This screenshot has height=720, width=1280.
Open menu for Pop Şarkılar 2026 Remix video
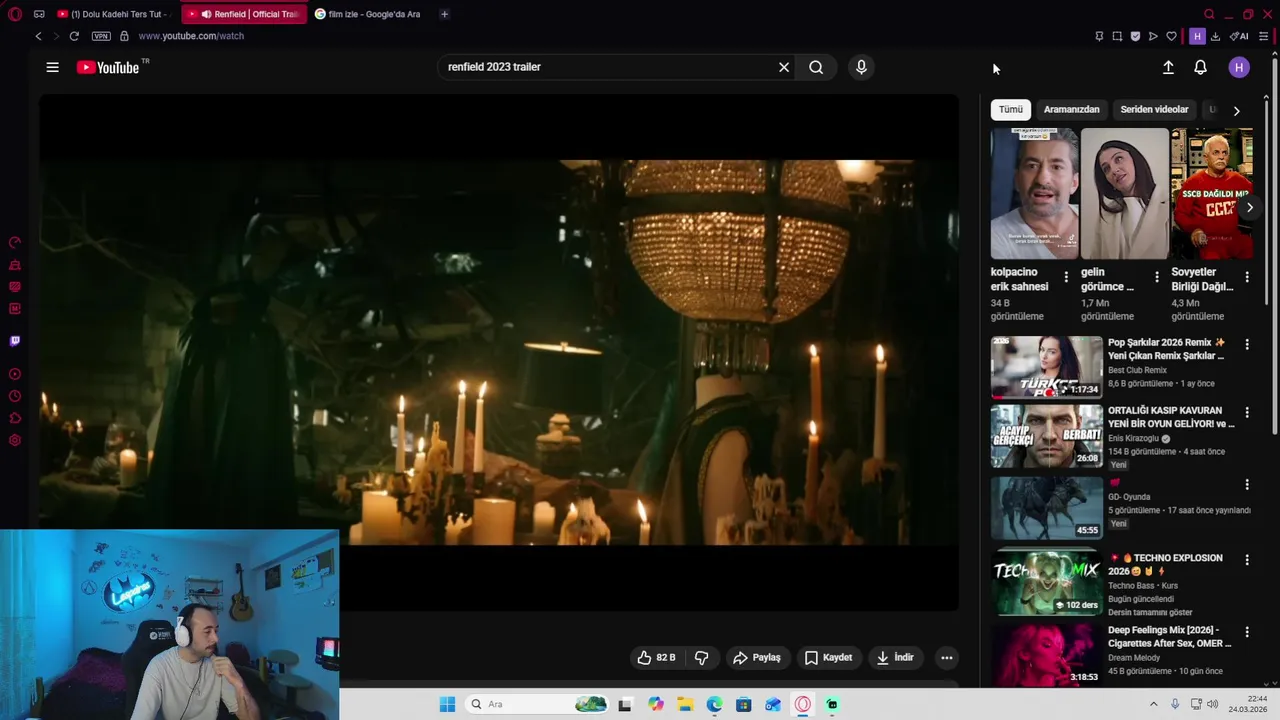(x=1247, y=344)
